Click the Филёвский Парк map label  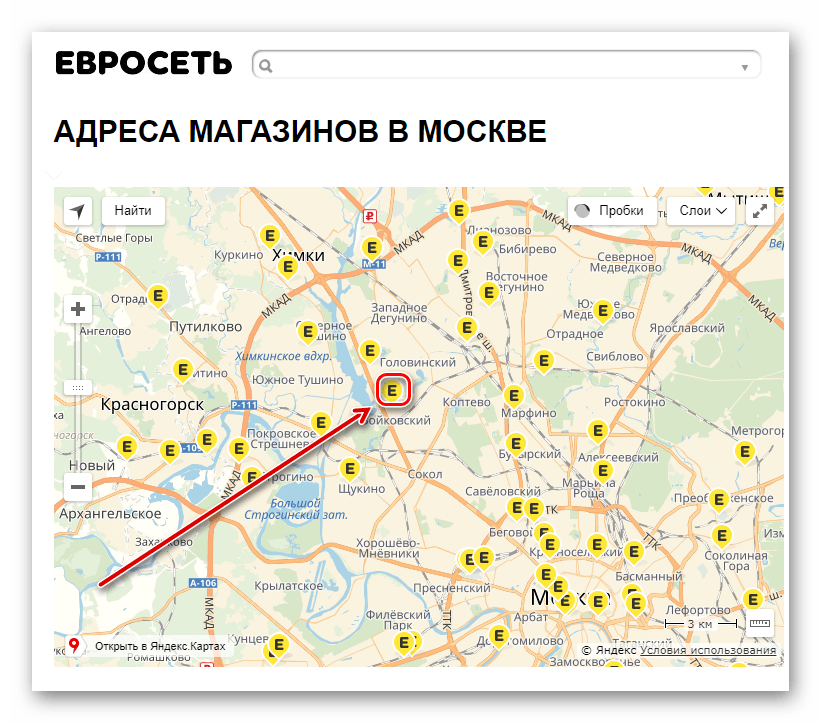point(398,620)
